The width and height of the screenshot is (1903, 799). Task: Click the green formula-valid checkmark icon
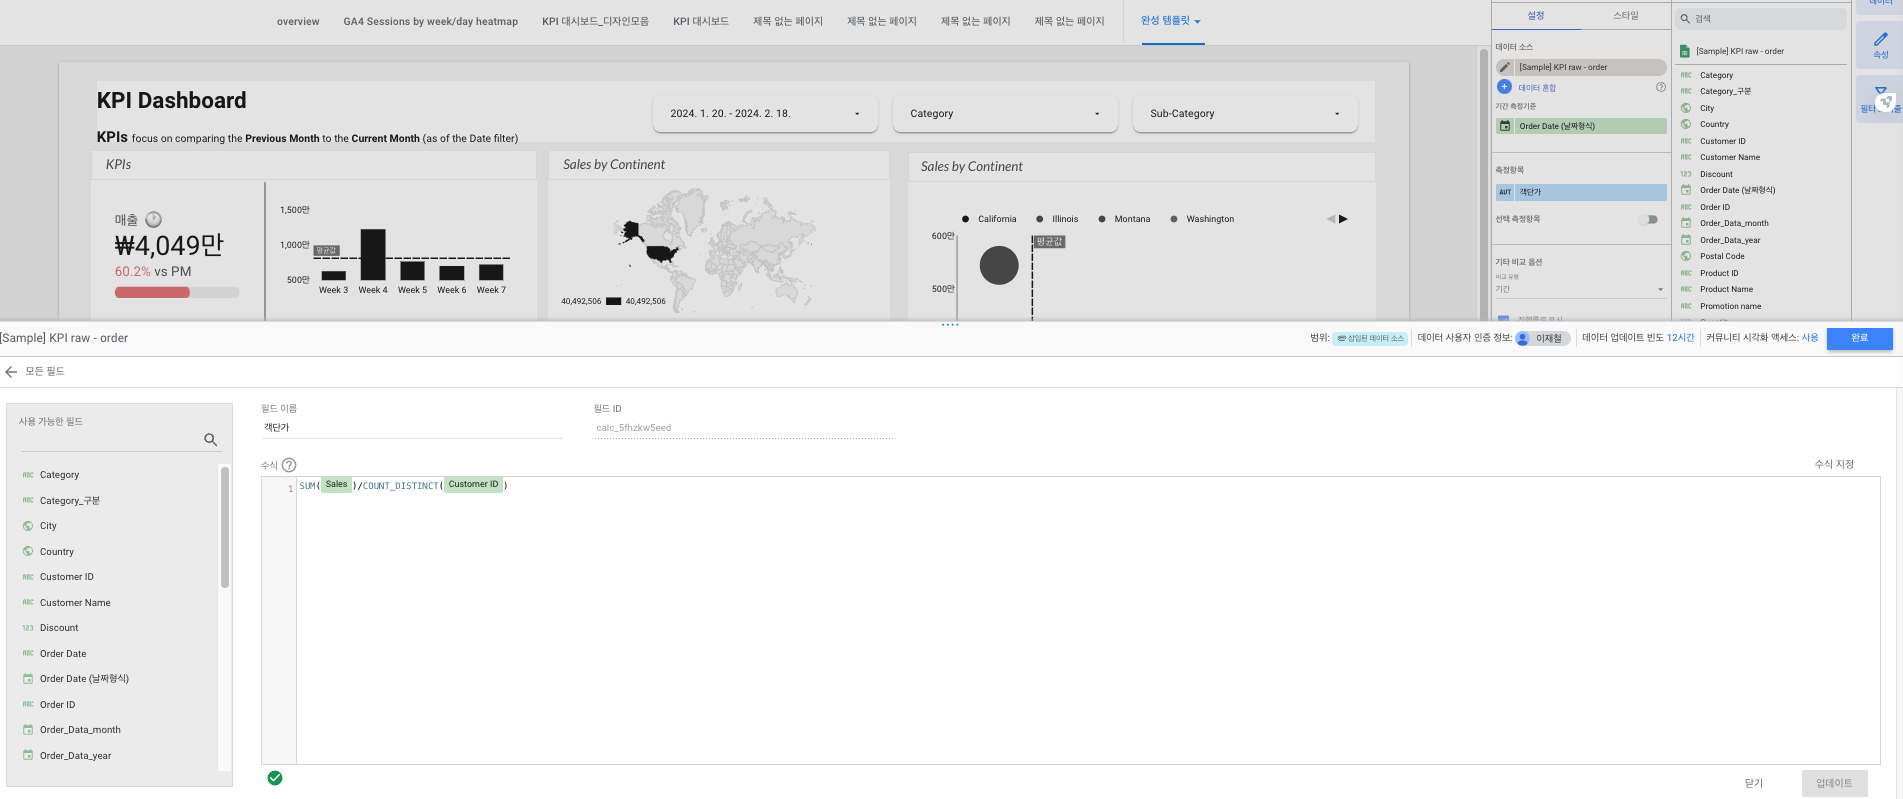click(x=275, y=778)
